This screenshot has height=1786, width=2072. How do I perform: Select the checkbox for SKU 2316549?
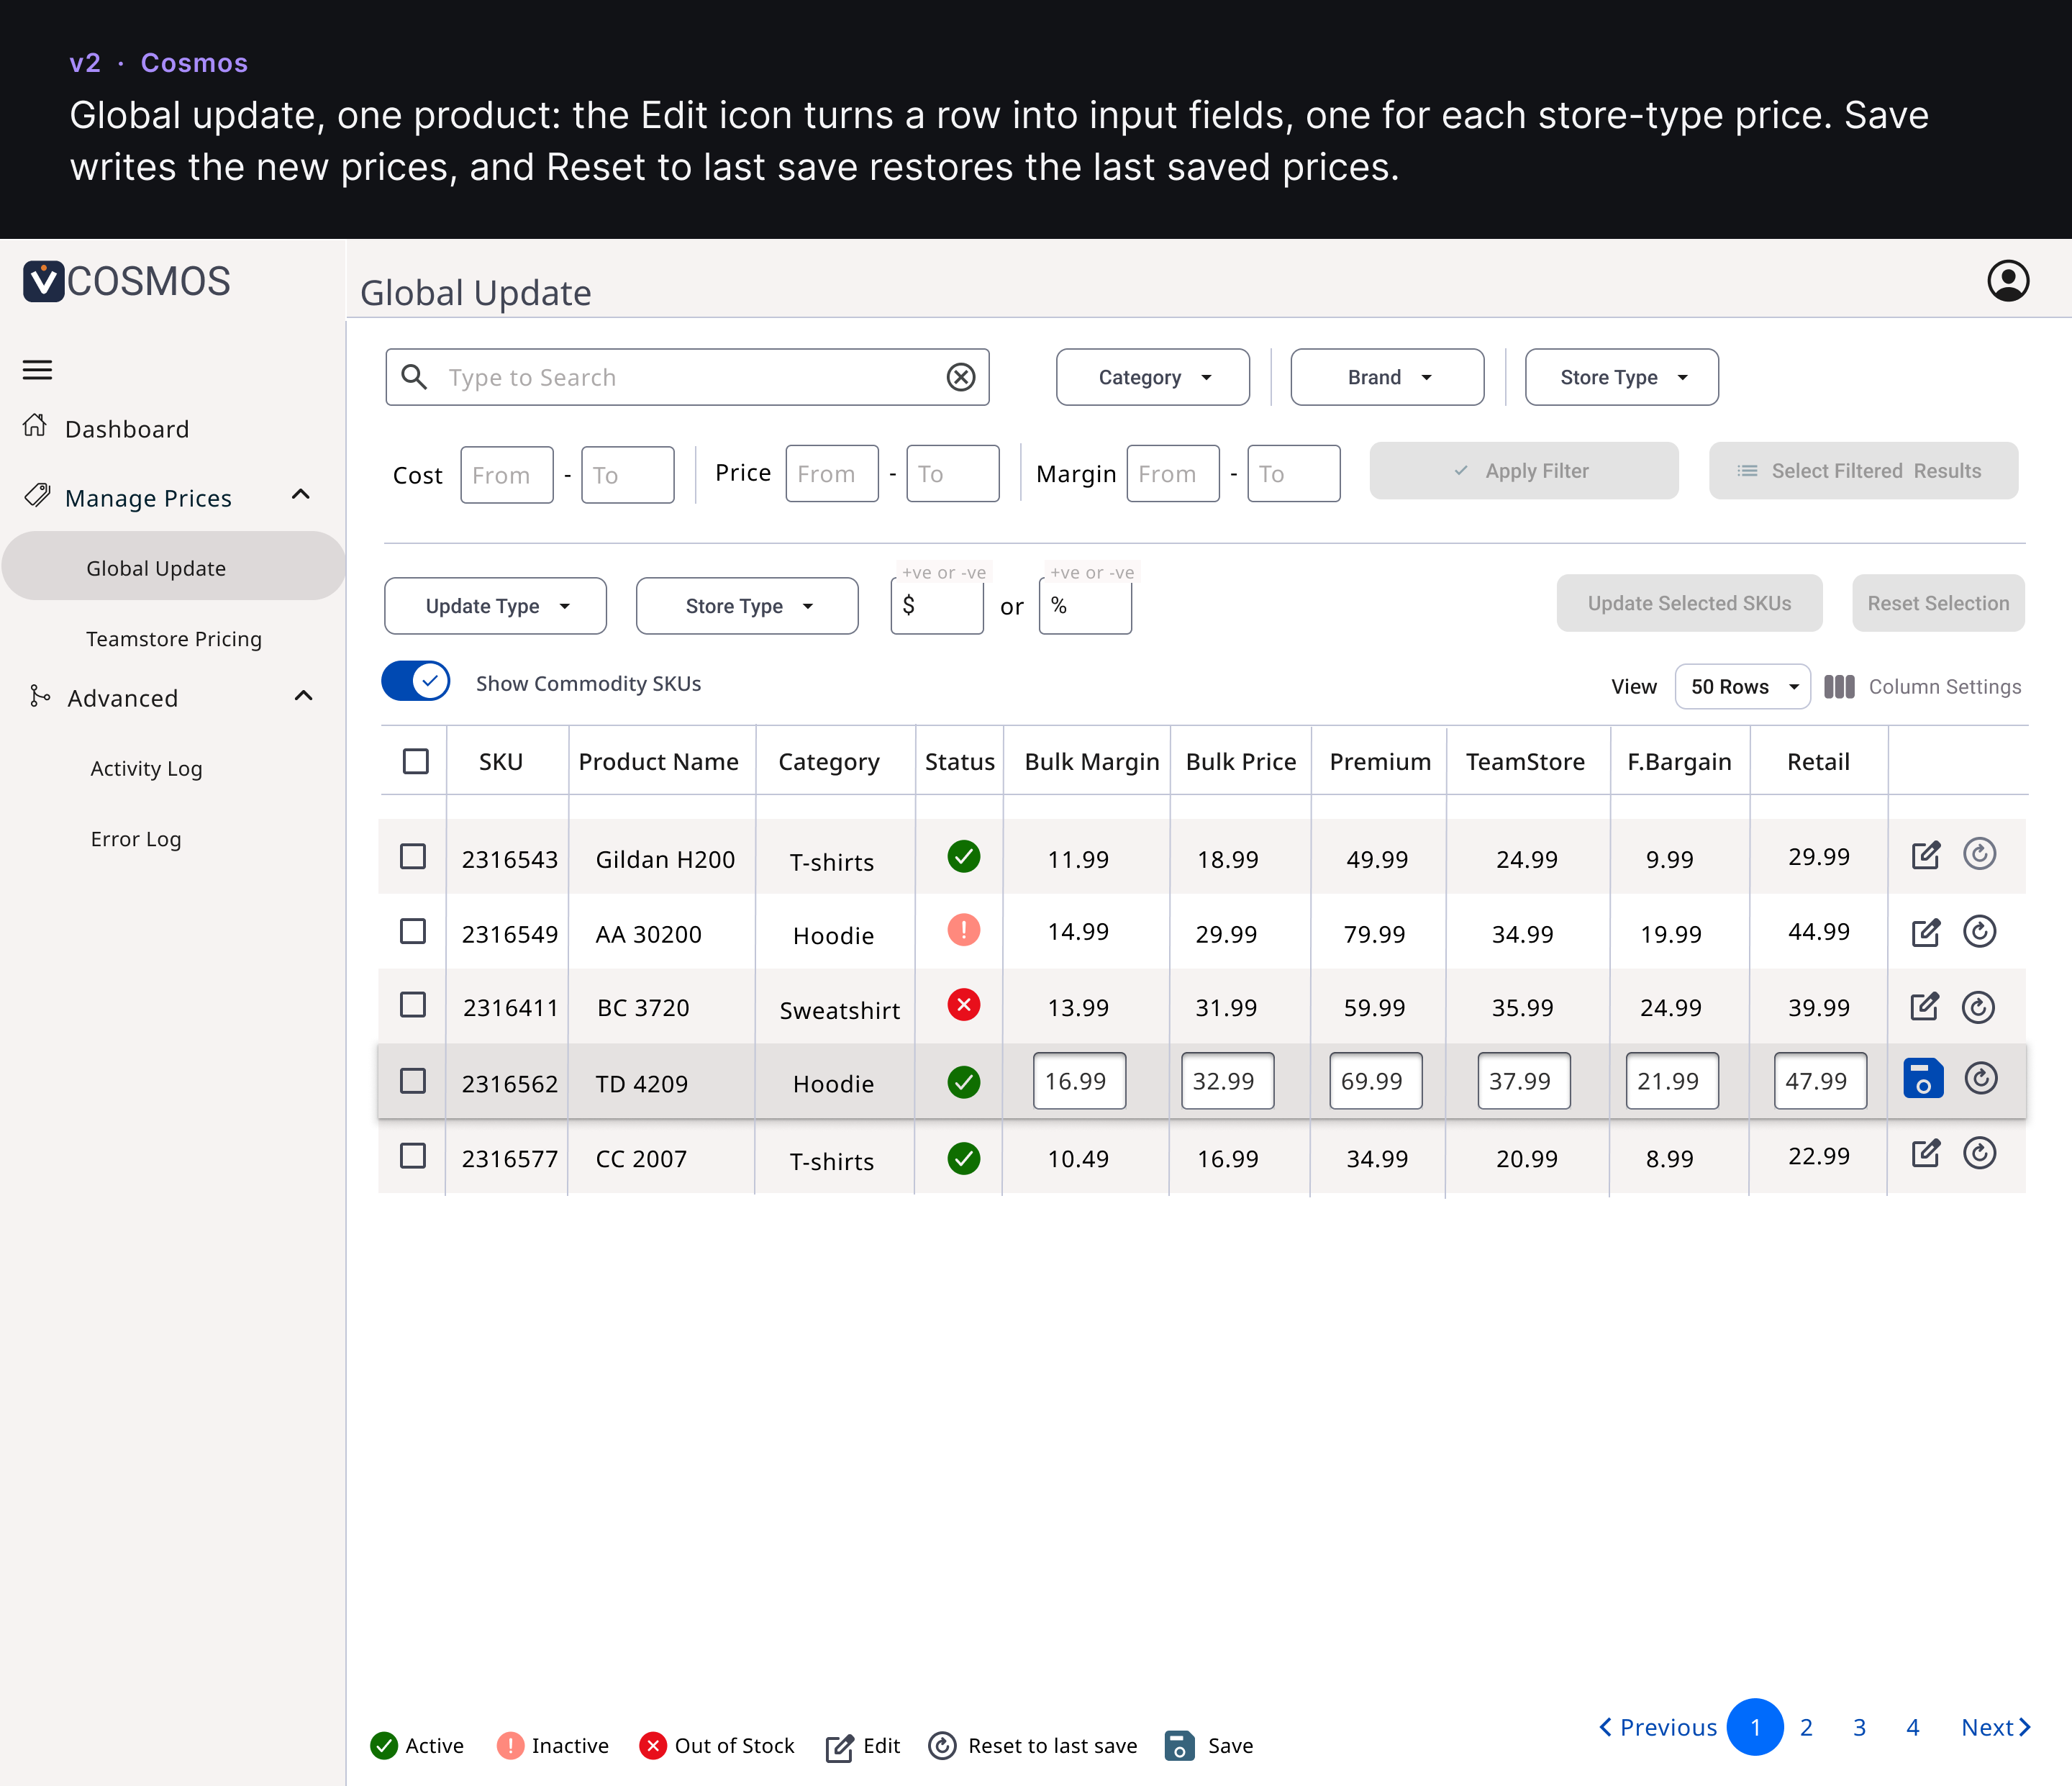click(412, 931)
